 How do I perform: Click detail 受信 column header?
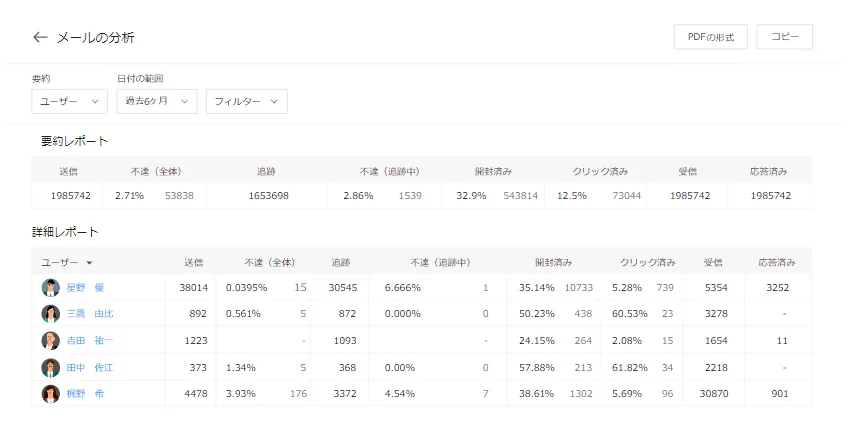713,263
